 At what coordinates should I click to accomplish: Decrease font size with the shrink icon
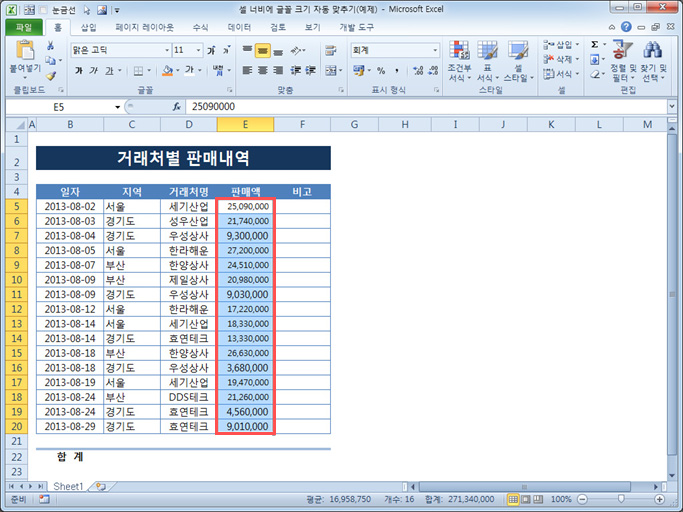point(227,50)
